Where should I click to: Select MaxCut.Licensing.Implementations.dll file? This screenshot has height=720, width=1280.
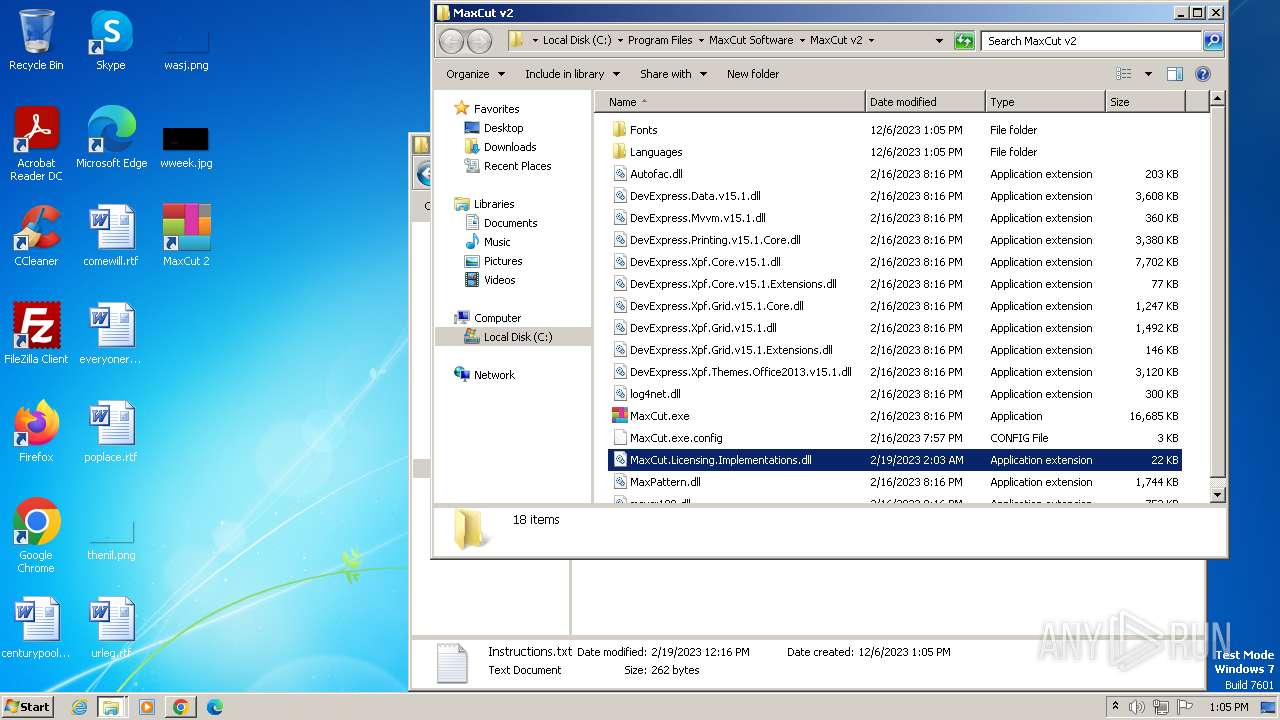(895, 460)
